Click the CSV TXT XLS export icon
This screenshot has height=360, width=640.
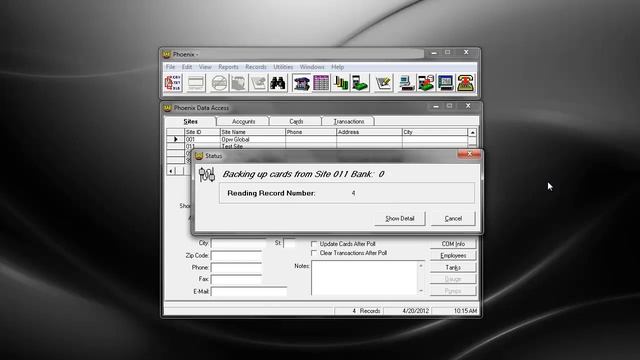click(173, 83)
